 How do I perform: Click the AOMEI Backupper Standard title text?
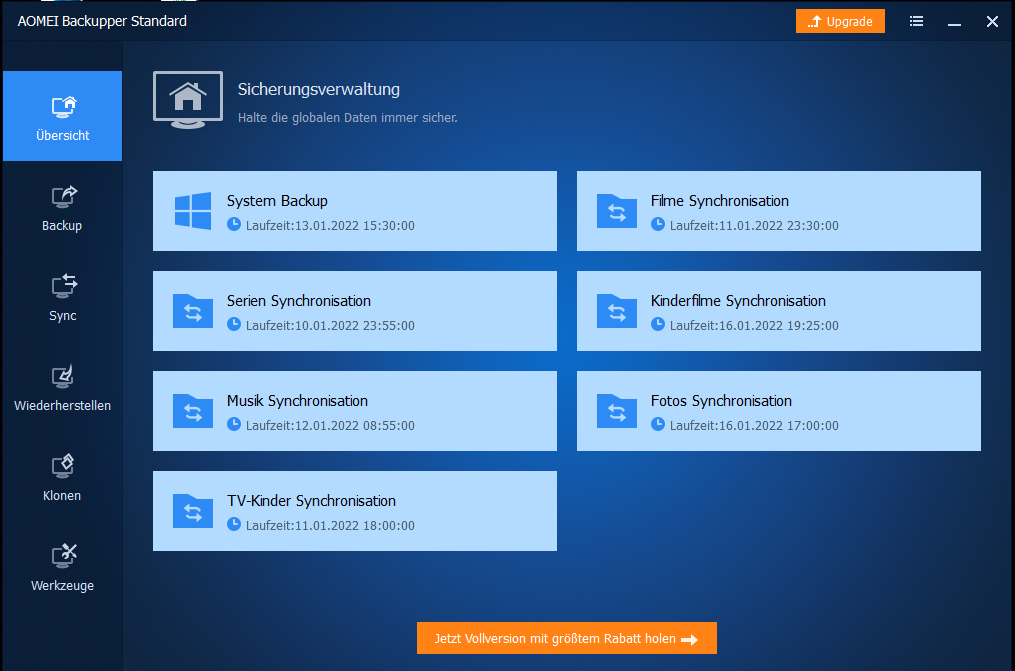coord(102,21)
